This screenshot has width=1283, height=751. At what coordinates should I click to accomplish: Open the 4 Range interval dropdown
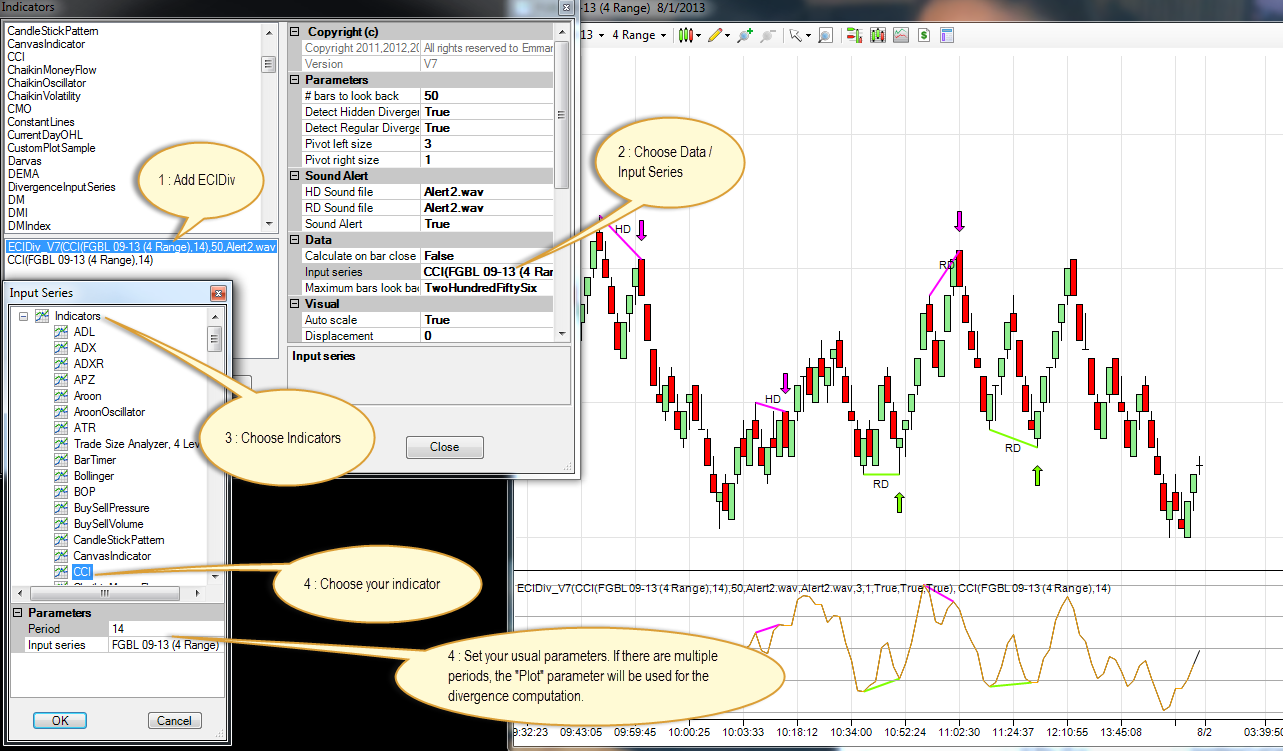639,35
